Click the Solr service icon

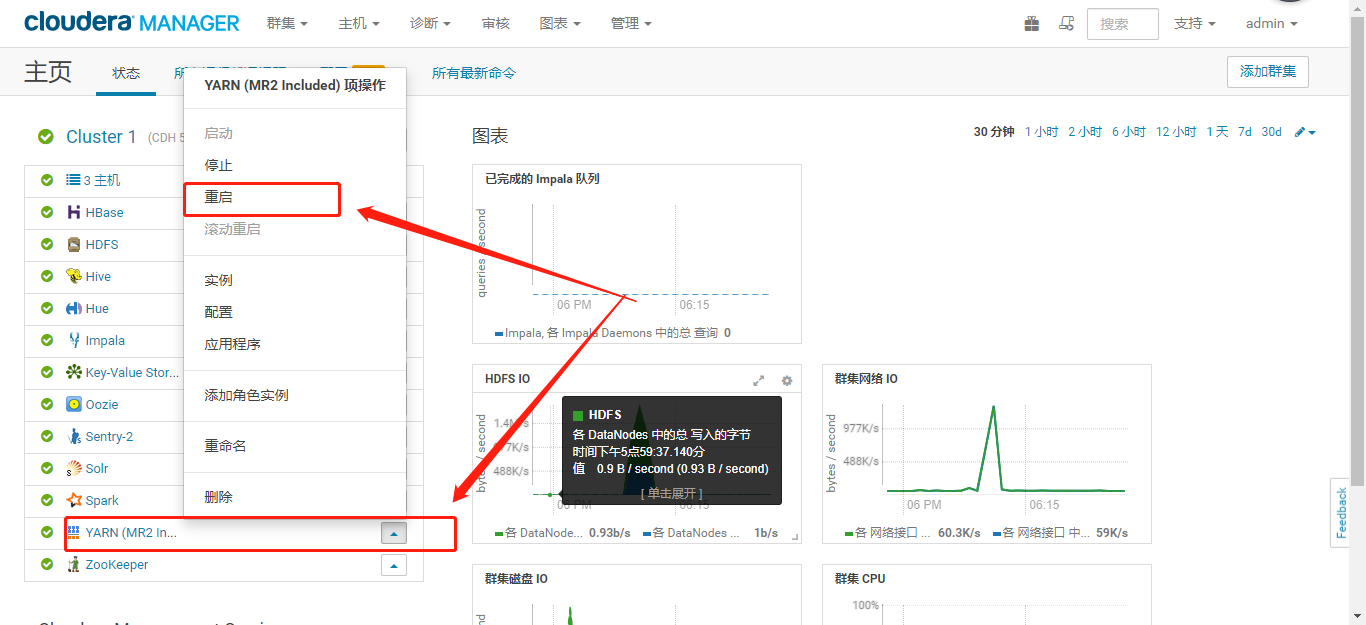tap(73, 468)
